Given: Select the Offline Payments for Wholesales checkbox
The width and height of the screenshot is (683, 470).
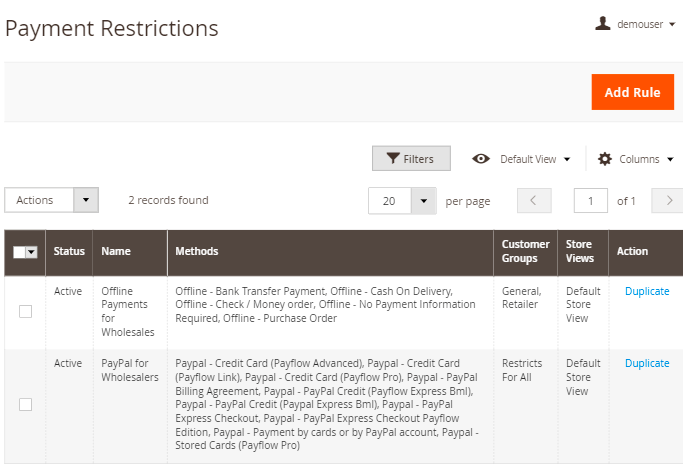Looking at the screenshot, I should [25, 311].
